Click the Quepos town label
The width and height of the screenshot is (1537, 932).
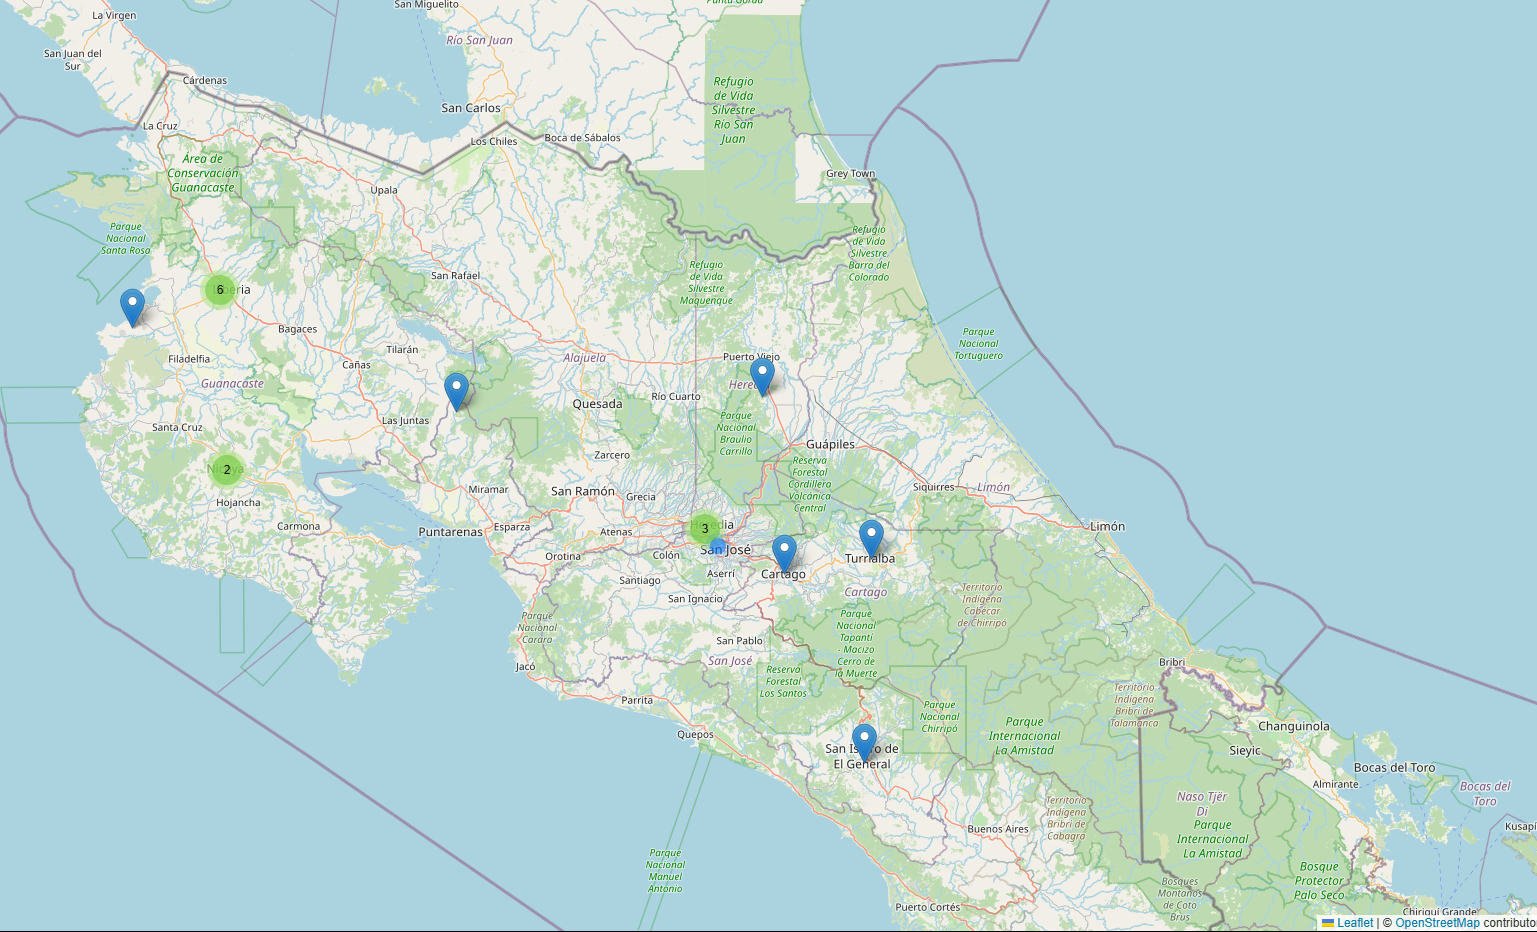695,734
